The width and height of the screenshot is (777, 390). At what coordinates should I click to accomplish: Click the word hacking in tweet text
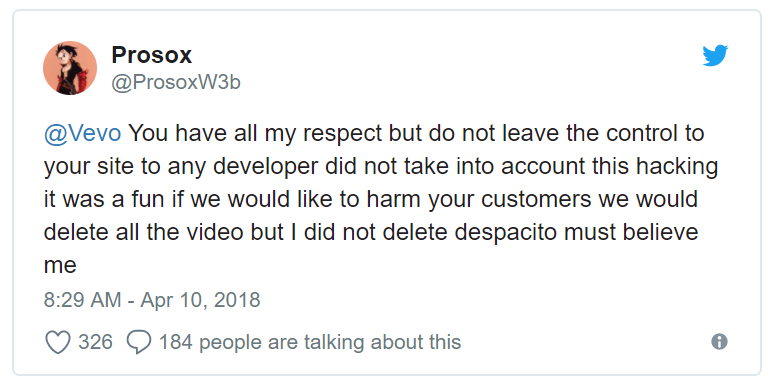[x=677, y=167]
